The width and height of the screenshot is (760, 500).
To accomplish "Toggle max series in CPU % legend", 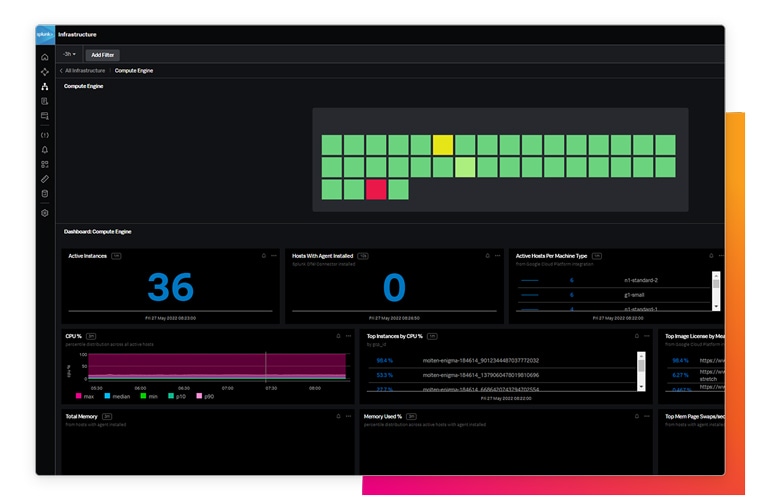I will (x=85, y=396).
